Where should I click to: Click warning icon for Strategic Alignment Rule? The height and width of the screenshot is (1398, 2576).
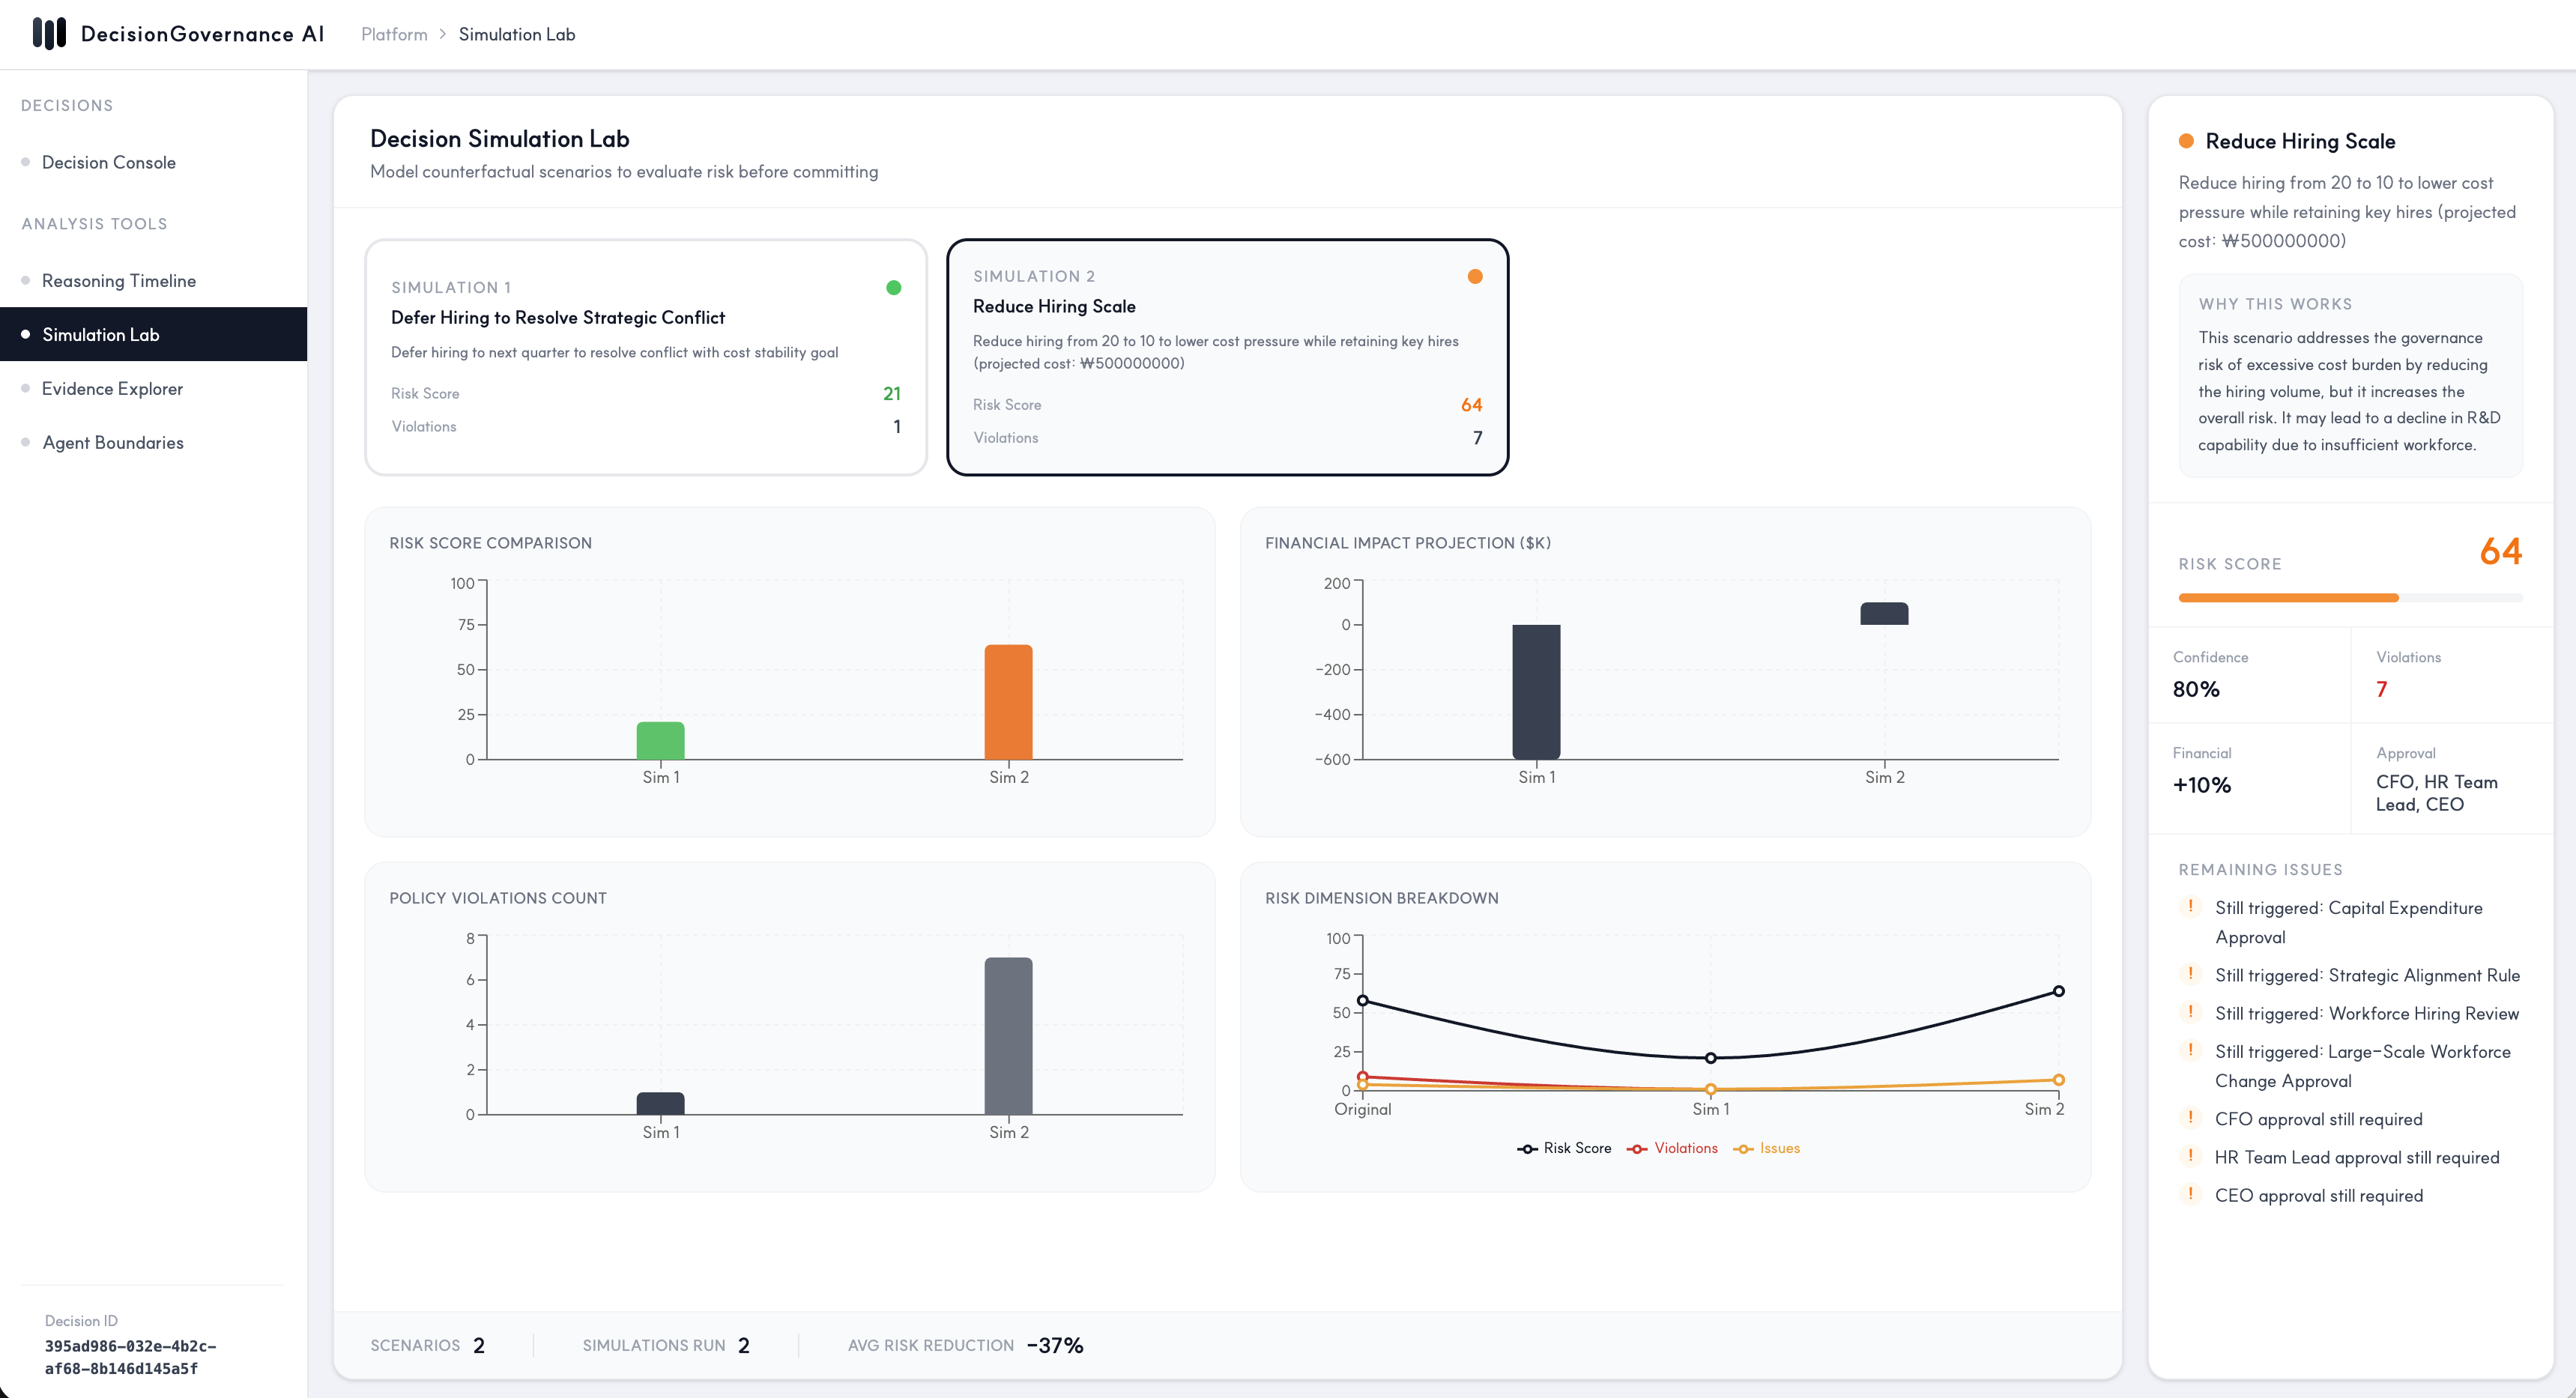tap(2190, 974)
